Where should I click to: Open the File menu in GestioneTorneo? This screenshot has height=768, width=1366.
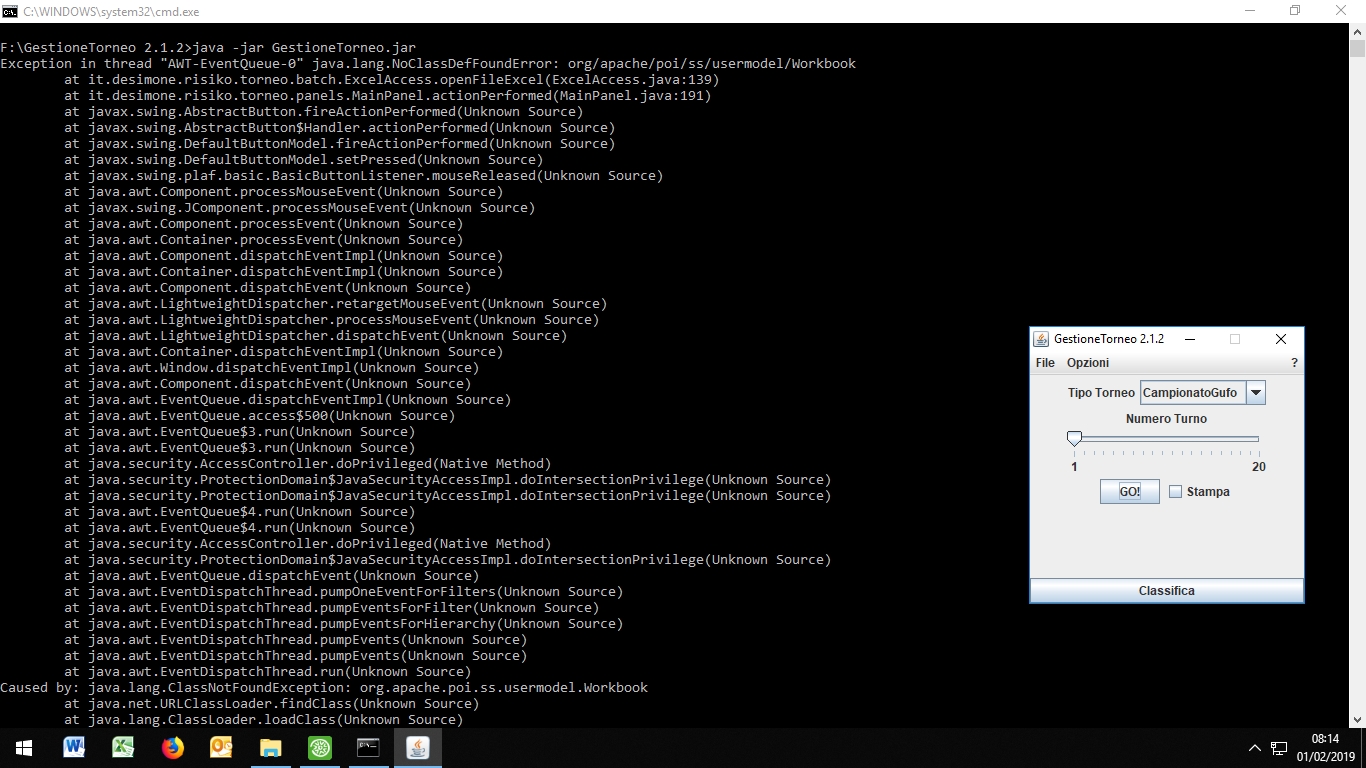point(1045,363)
